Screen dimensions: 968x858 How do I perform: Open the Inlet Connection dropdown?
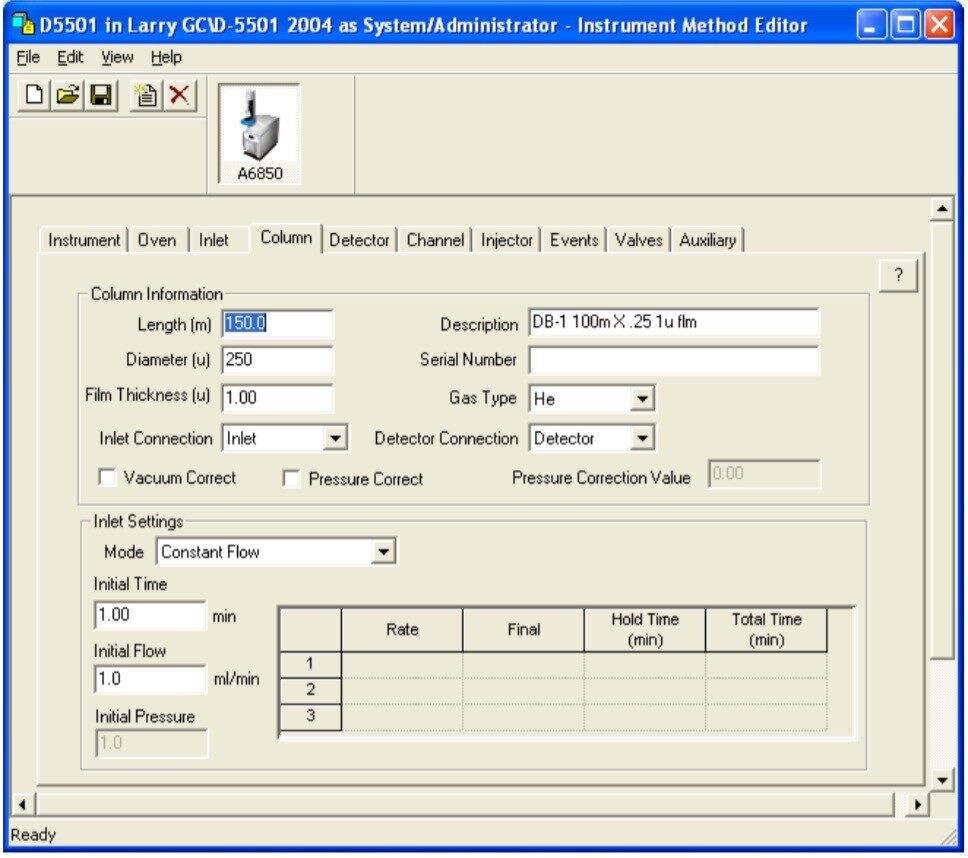tap(335, 438)
